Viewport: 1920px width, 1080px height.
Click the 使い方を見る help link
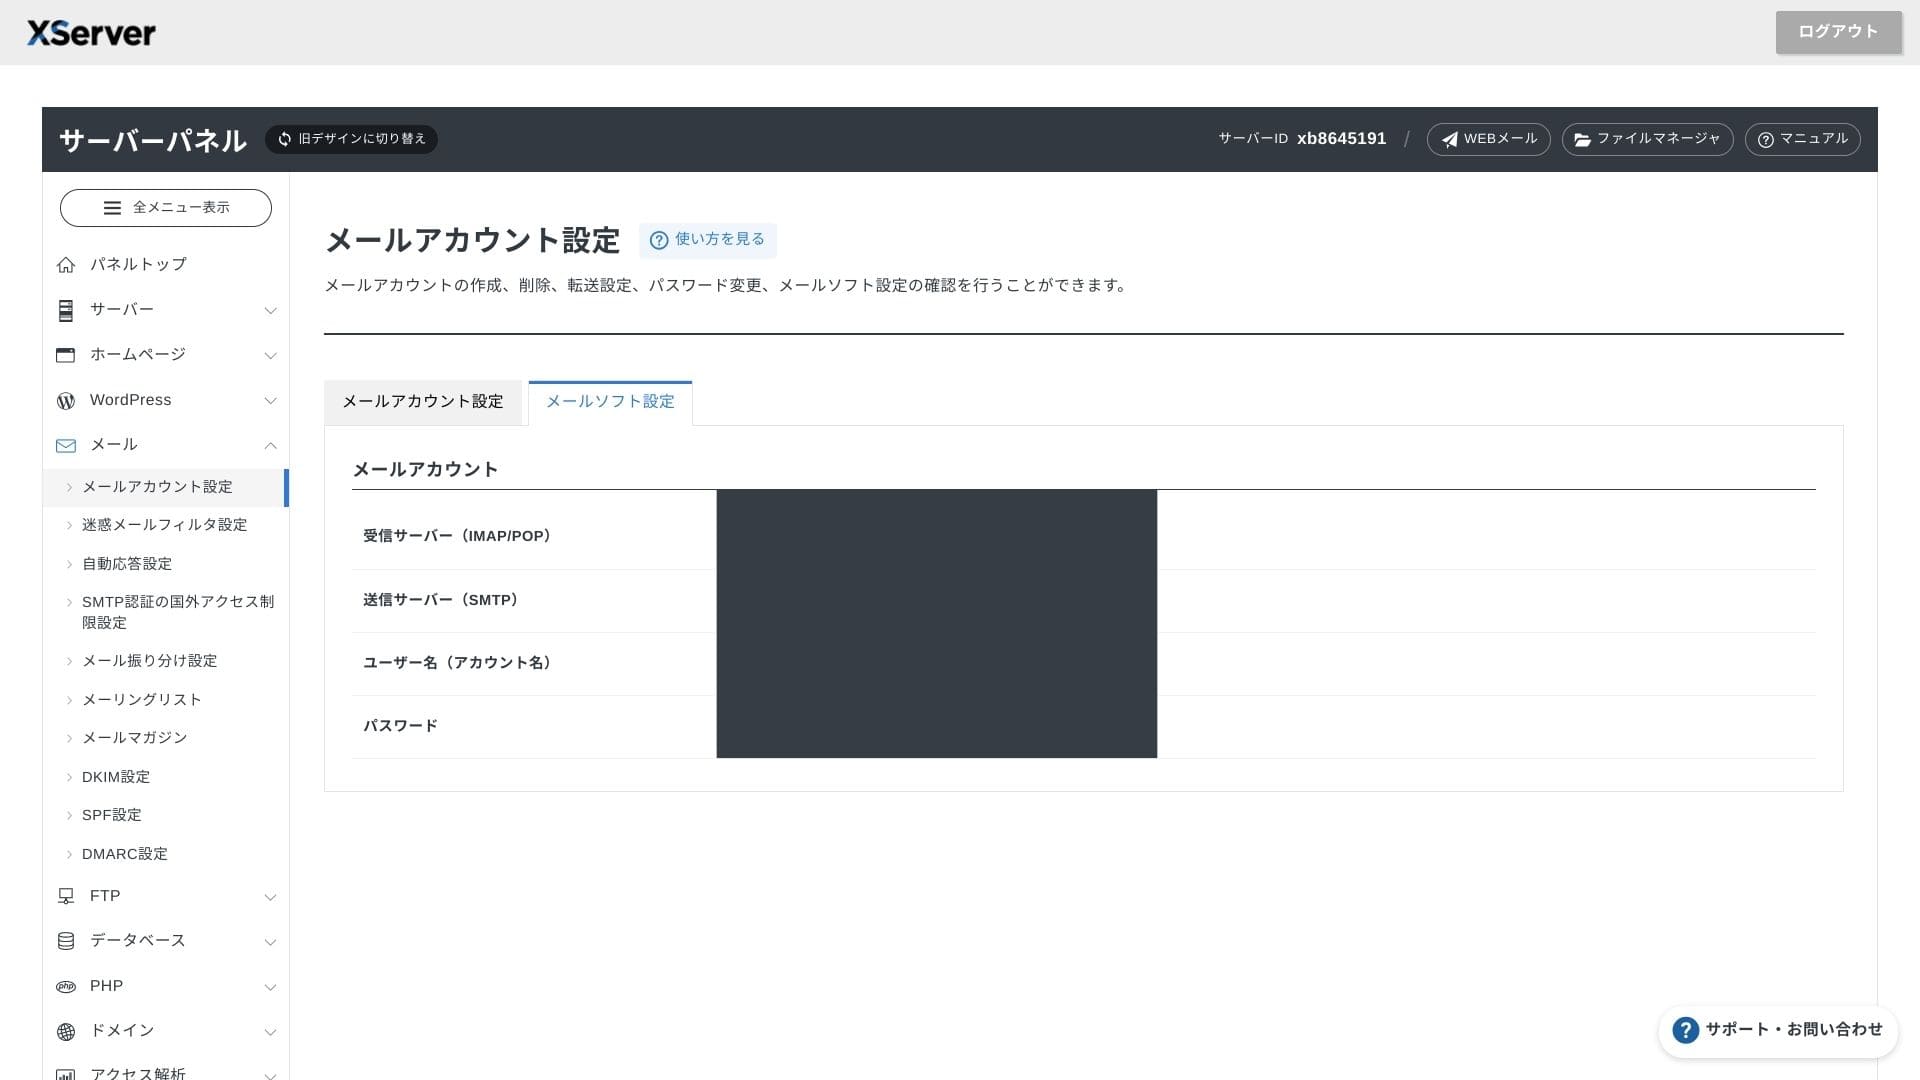pyautogui.click(x=708, y=240)
